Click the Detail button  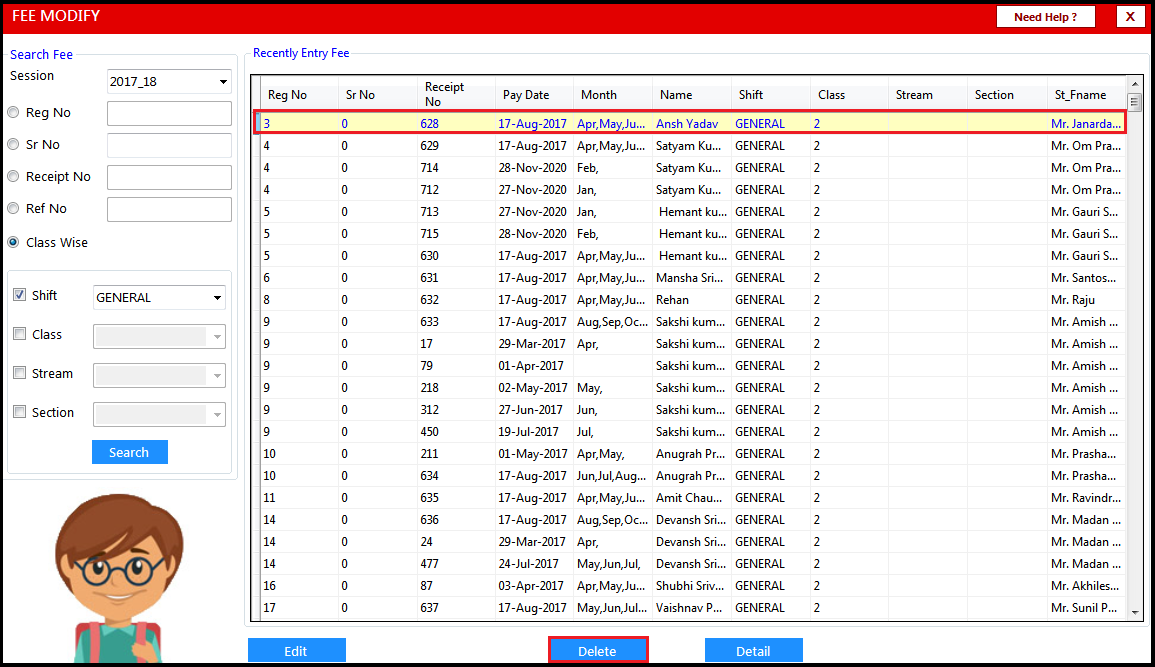coord(754,651)
